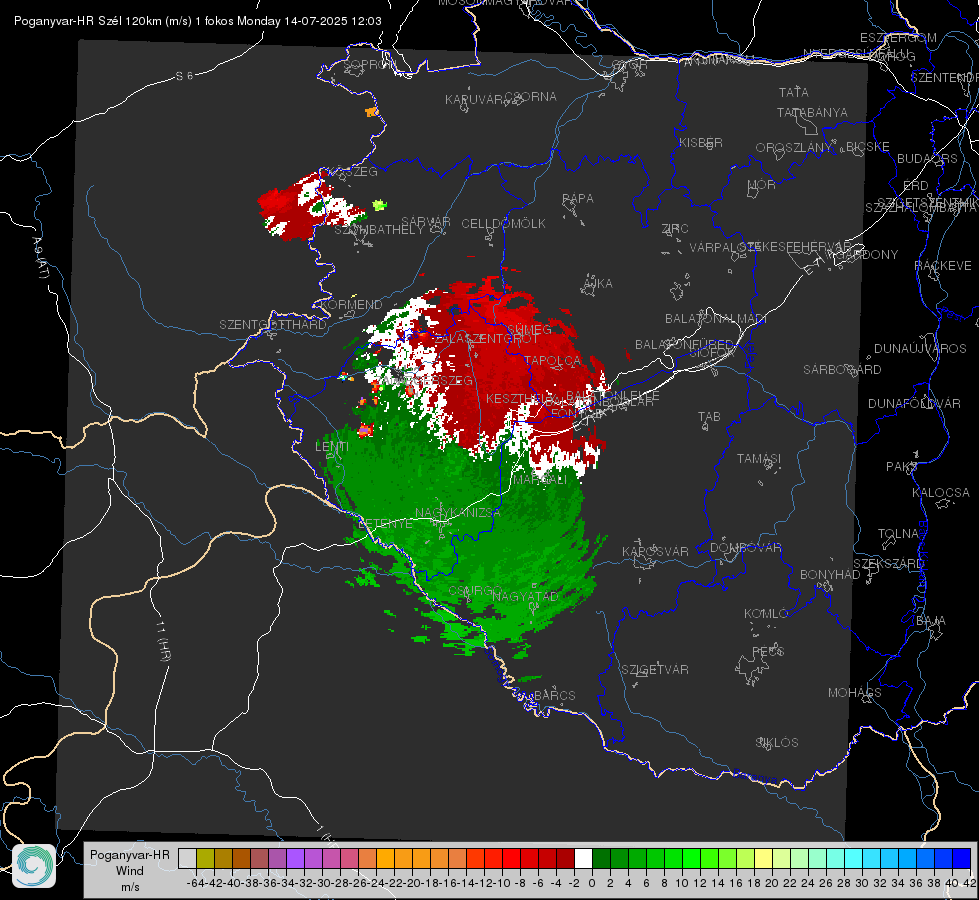Click the radar title text with the 14-07-2025 timestamp

point(198,21)
